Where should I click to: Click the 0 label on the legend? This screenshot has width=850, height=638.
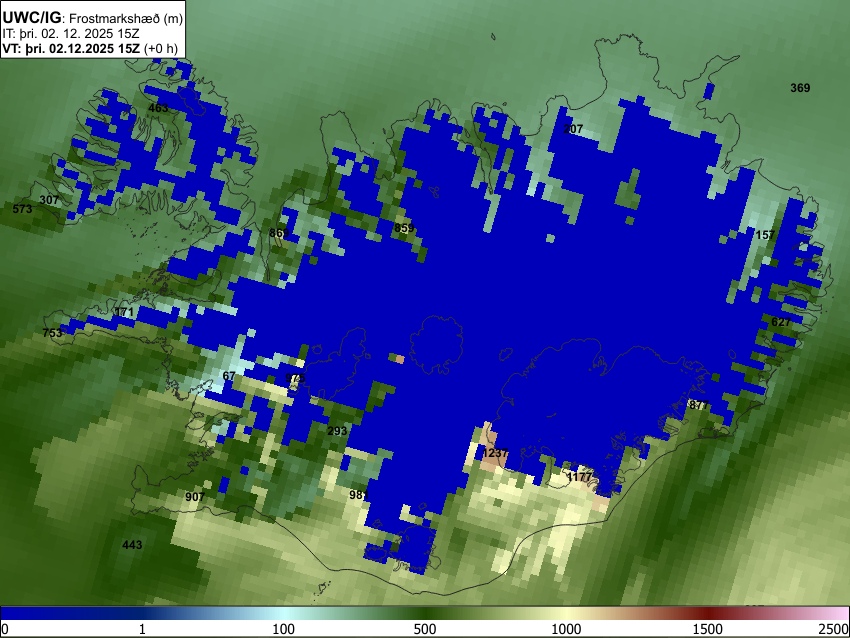tap(5, 629)
